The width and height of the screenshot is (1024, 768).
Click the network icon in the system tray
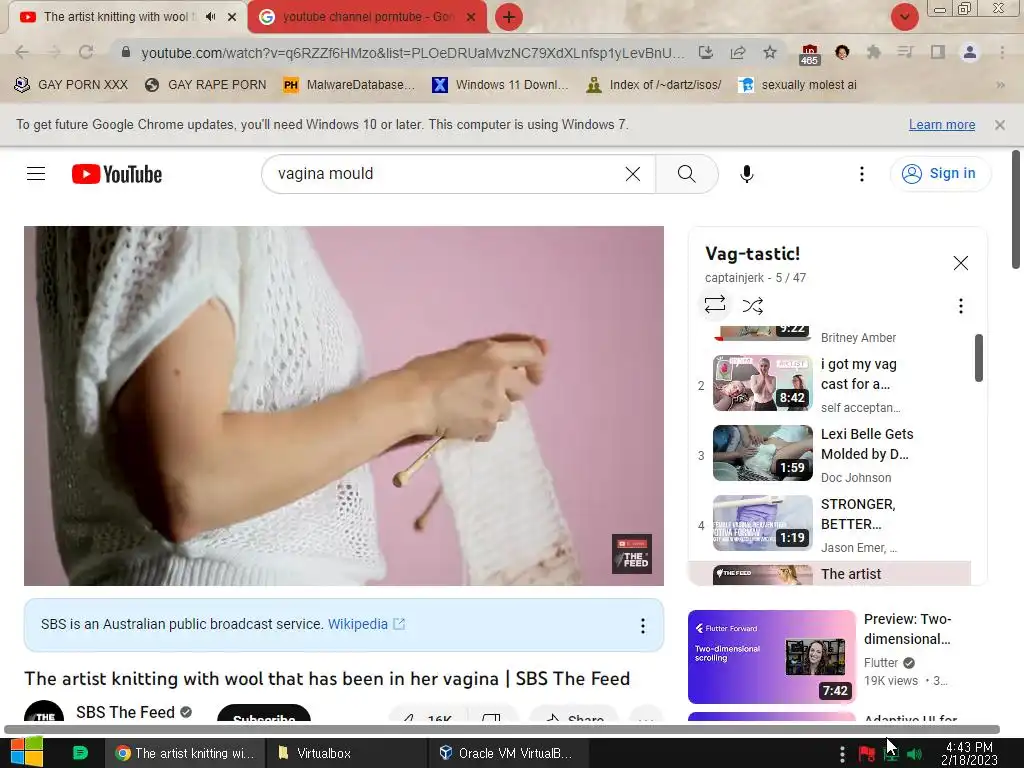click(891, 754)
